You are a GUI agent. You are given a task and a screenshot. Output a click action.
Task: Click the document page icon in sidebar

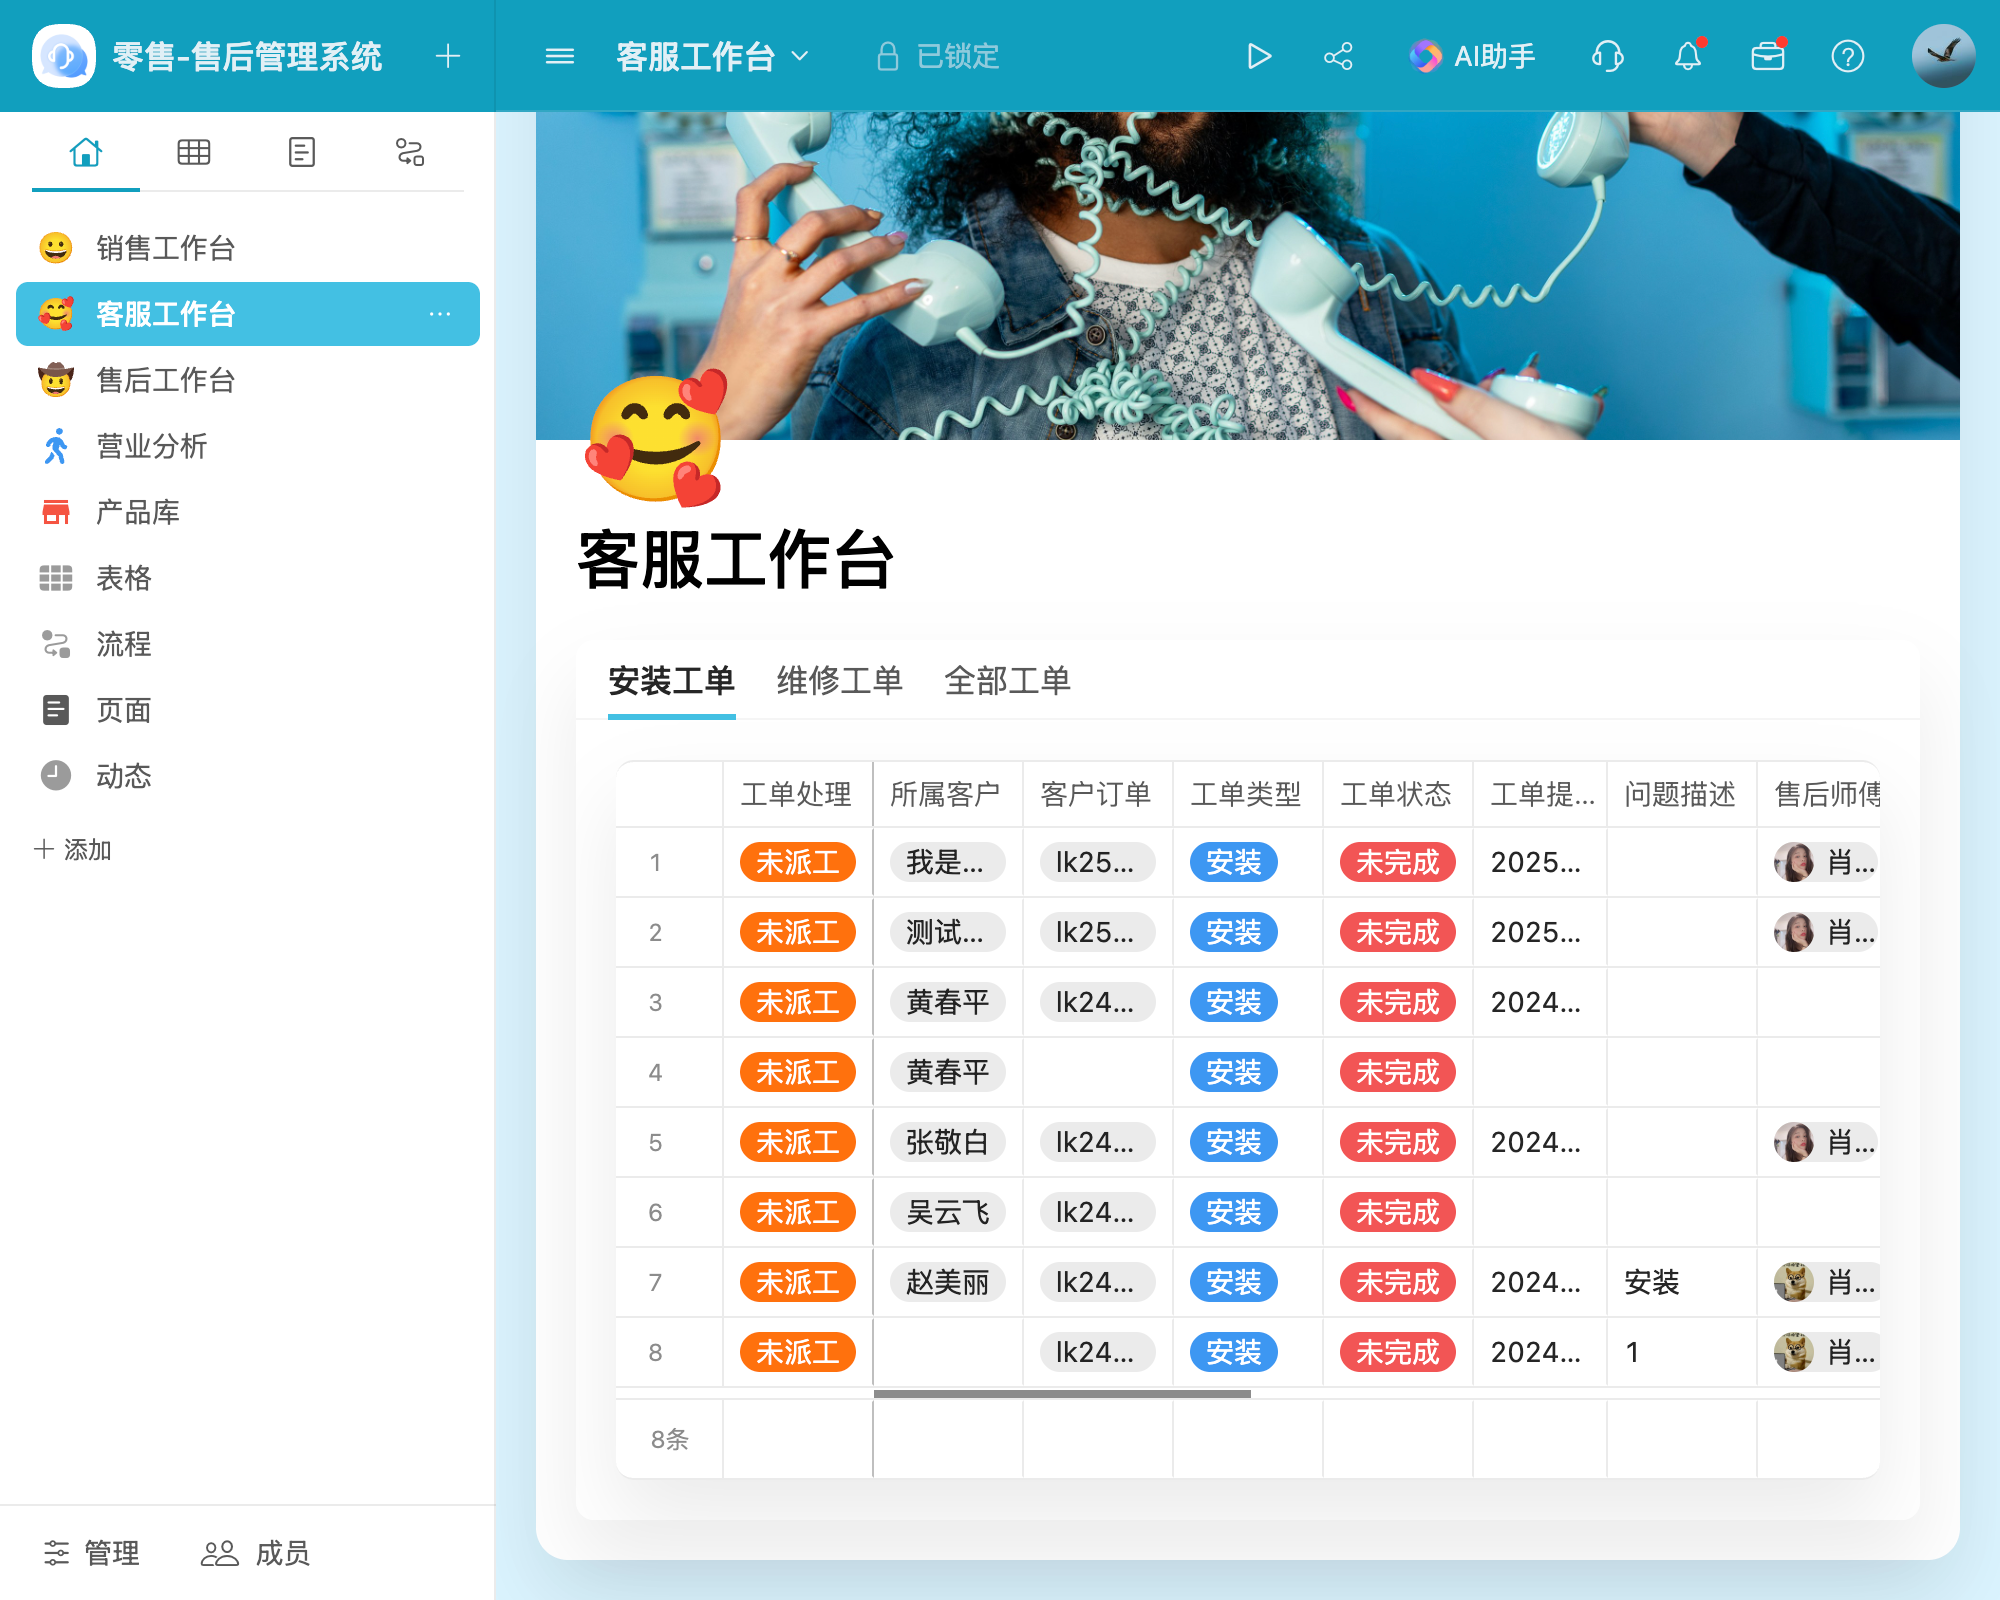(x=301, y=152)
